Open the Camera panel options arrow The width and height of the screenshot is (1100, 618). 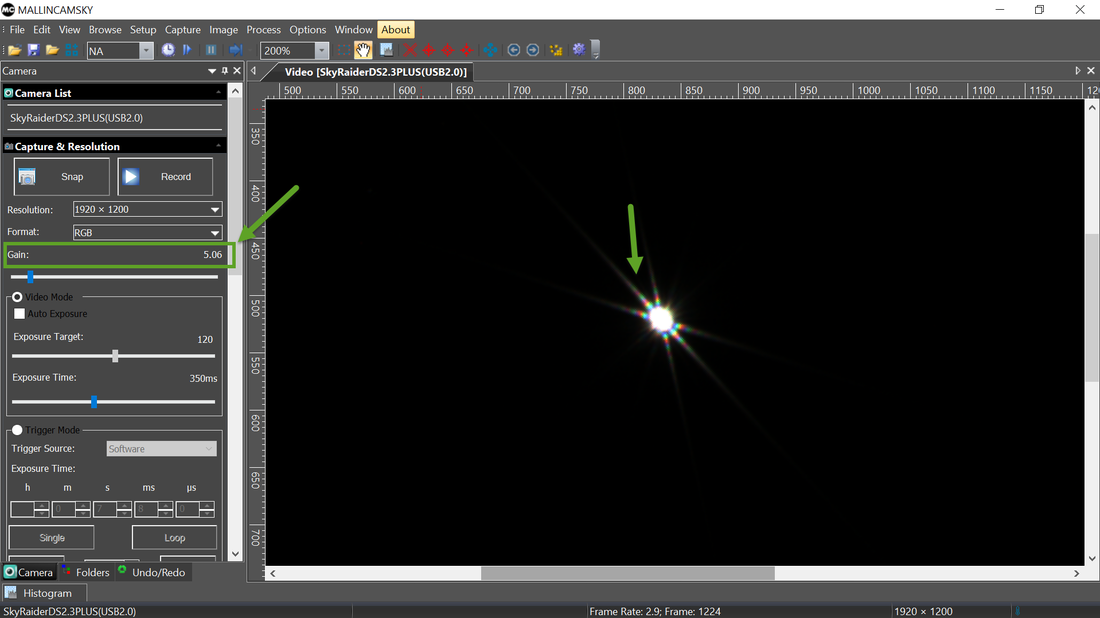[x=212, y=71]
